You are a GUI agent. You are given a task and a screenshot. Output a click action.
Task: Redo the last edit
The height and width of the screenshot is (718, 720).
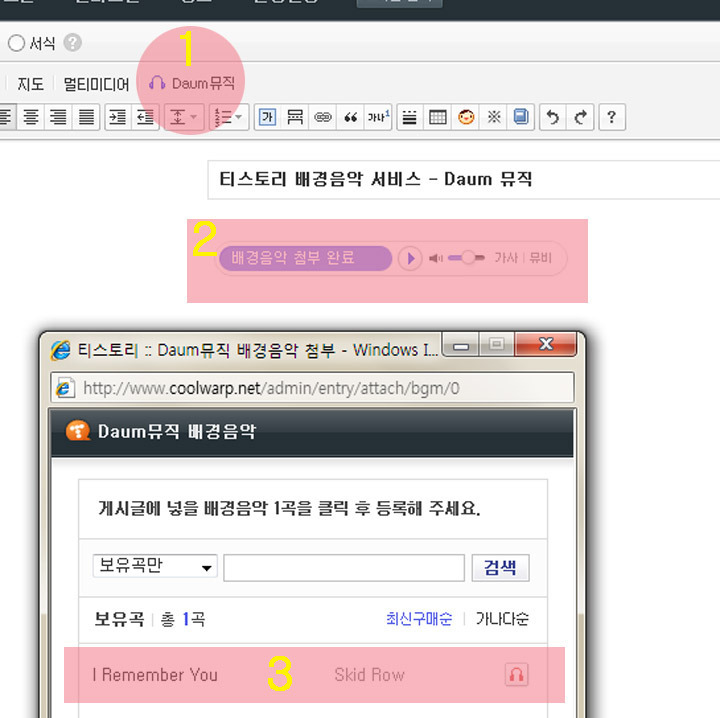pyautogui.click(x=580, y=117)
